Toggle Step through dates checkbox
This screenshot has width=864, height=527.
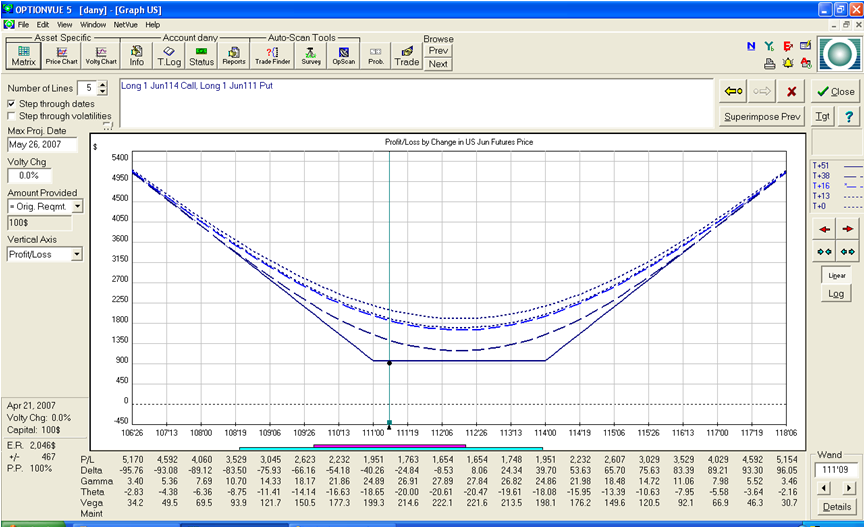pos(11,104)
